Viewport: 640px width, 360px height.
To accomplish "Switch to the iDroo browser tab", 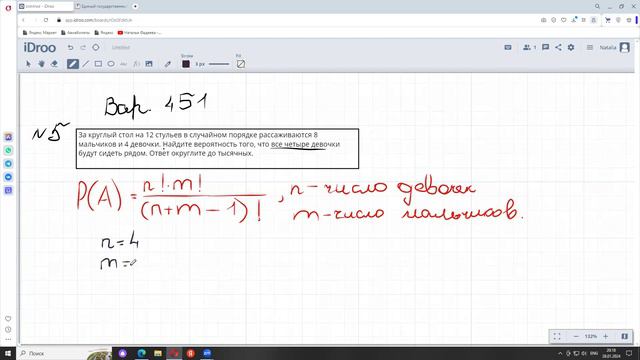I will coord(45,7).
